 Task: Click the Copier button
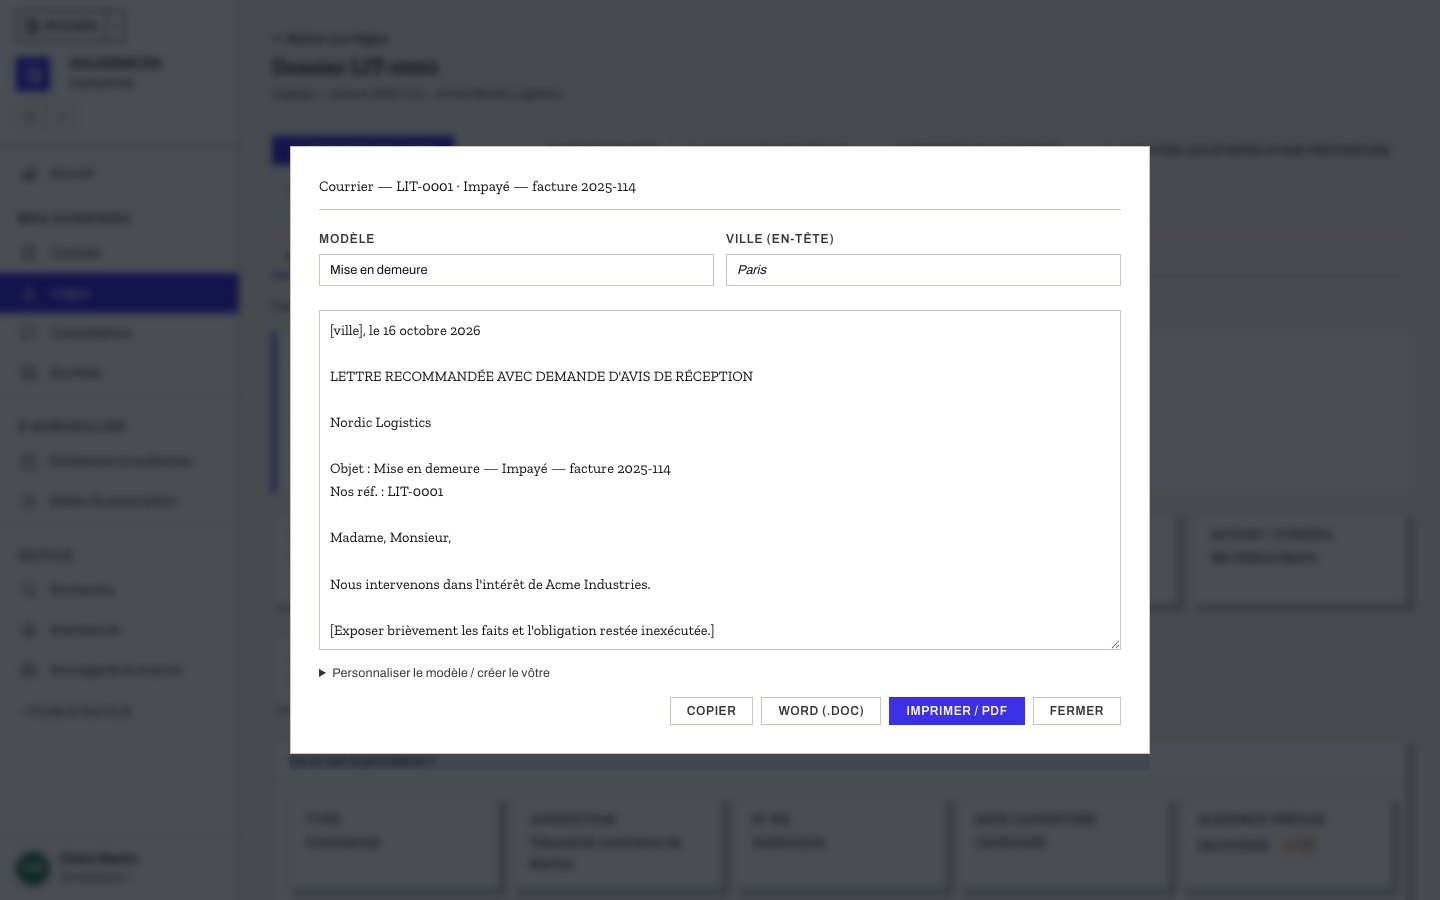tap(711, 711)
